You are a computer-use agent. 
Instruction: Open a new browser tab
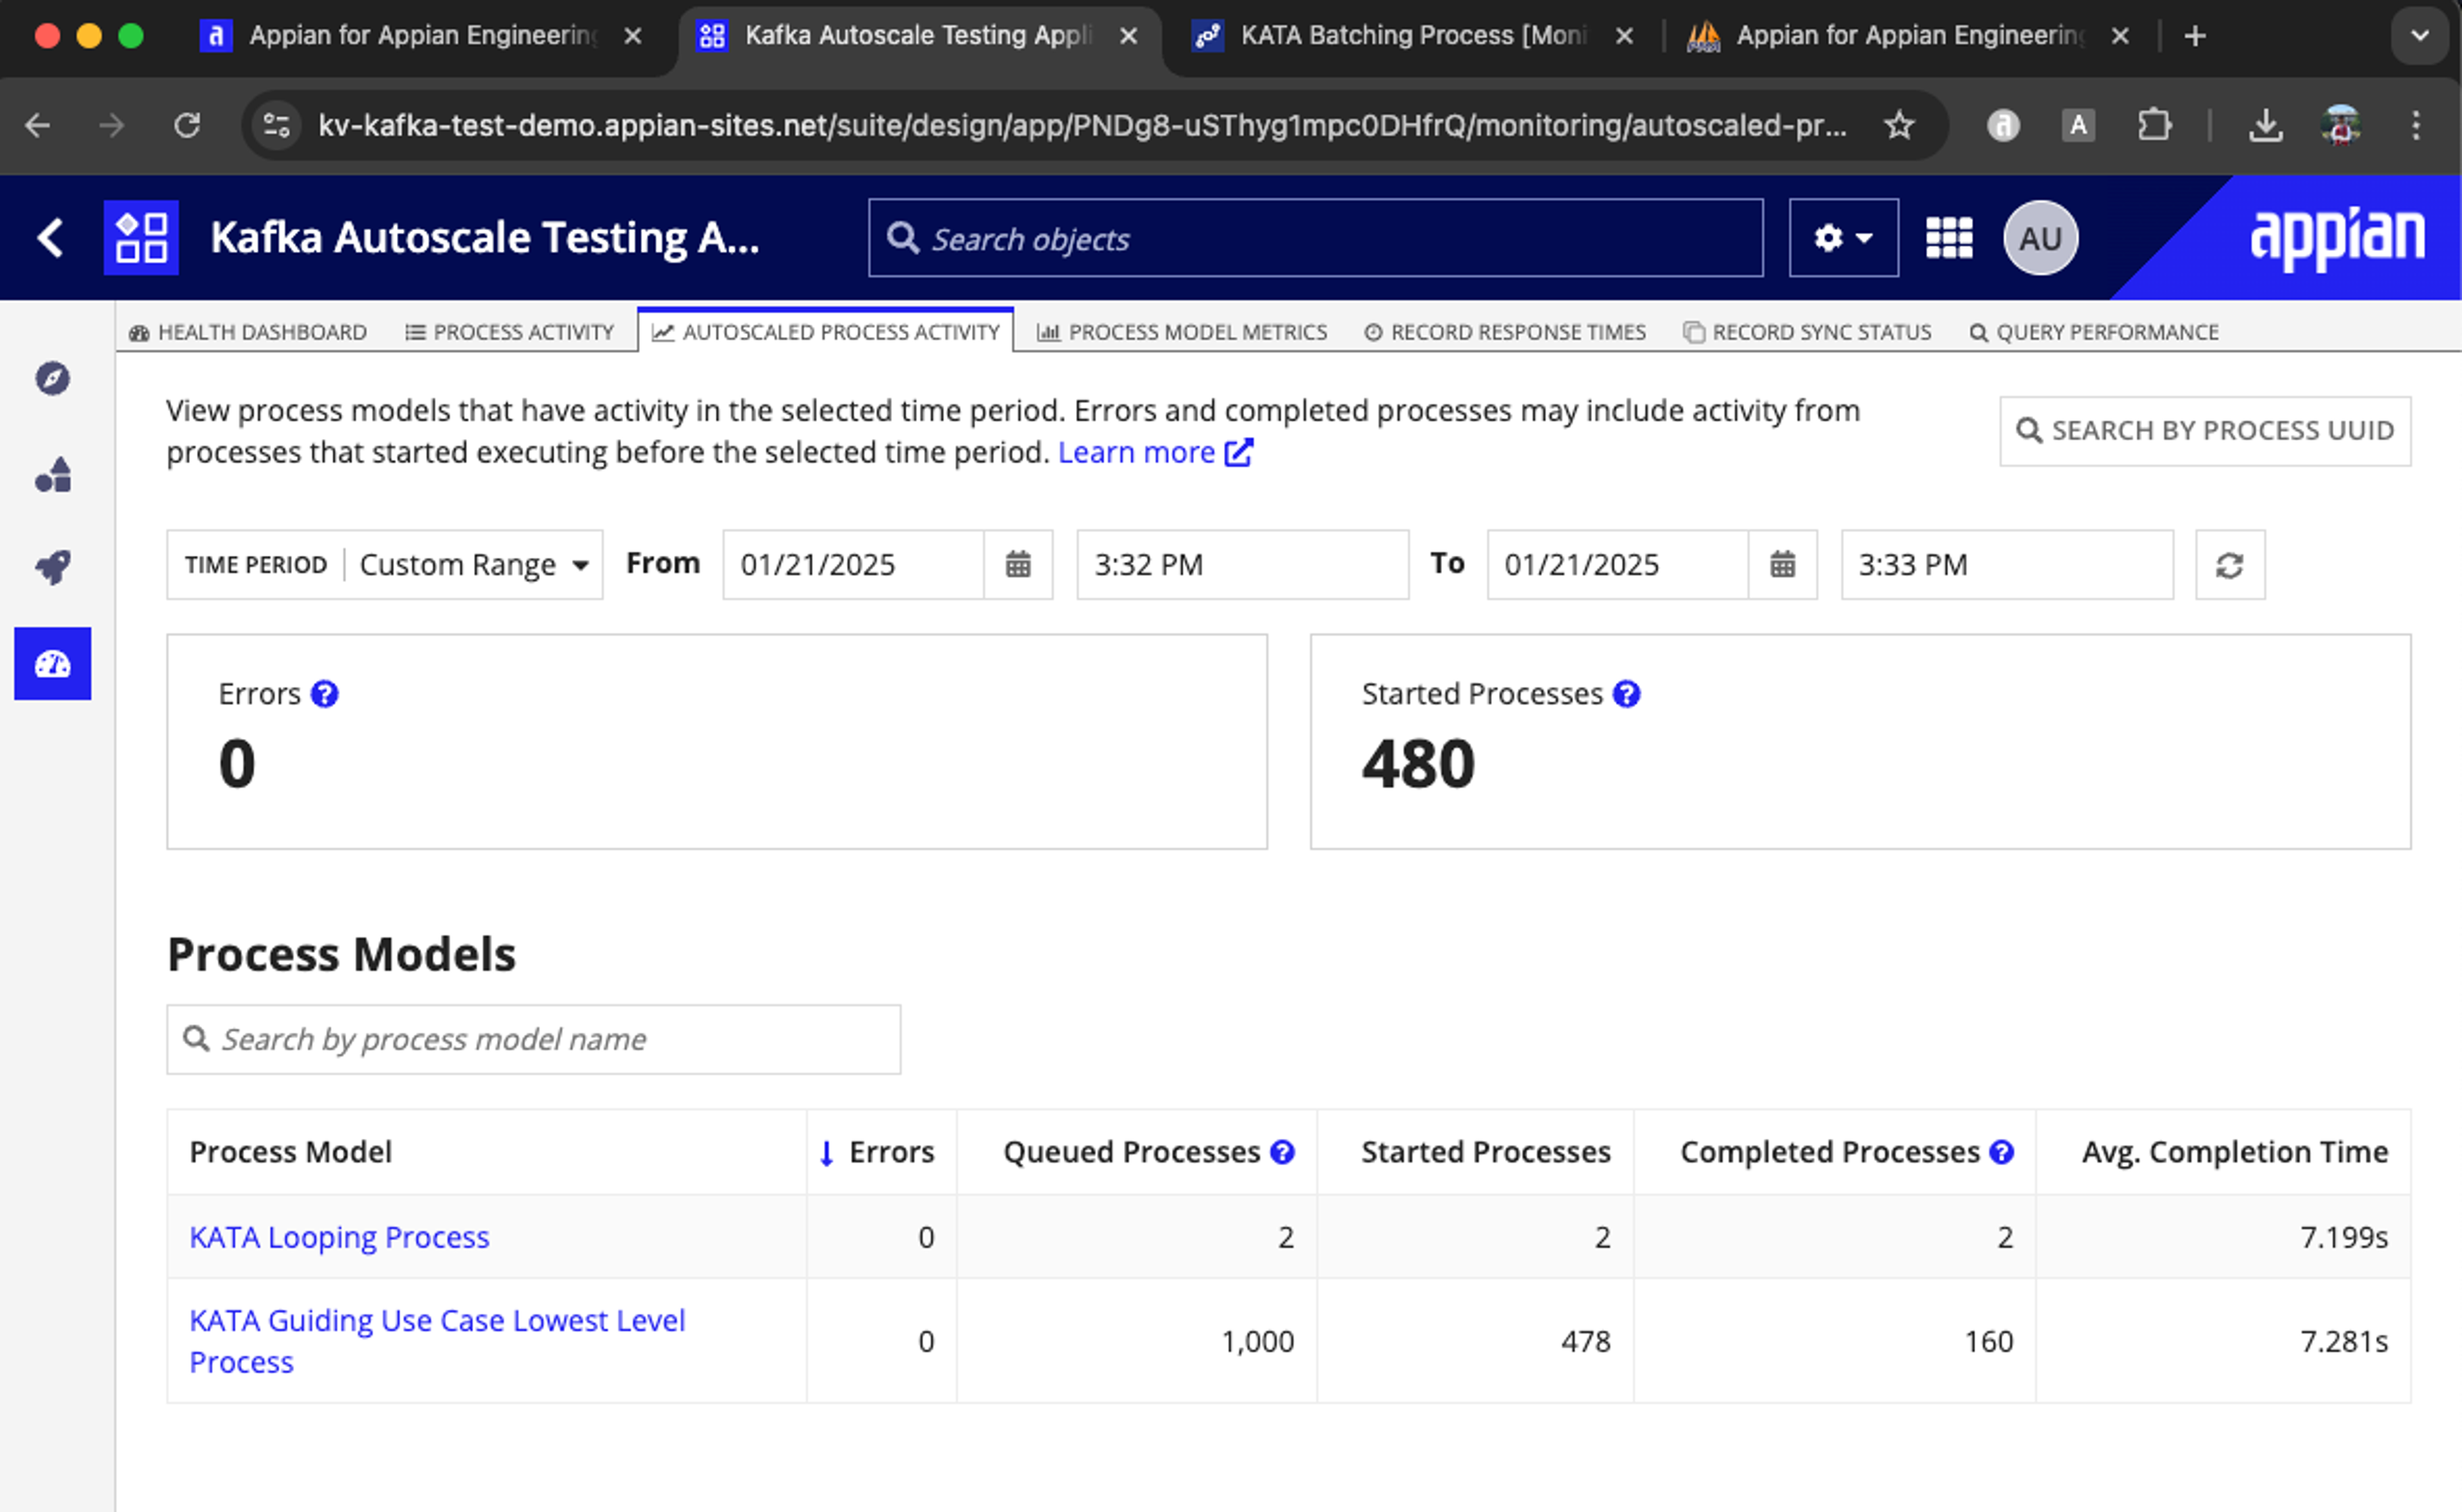(2195, 36)
